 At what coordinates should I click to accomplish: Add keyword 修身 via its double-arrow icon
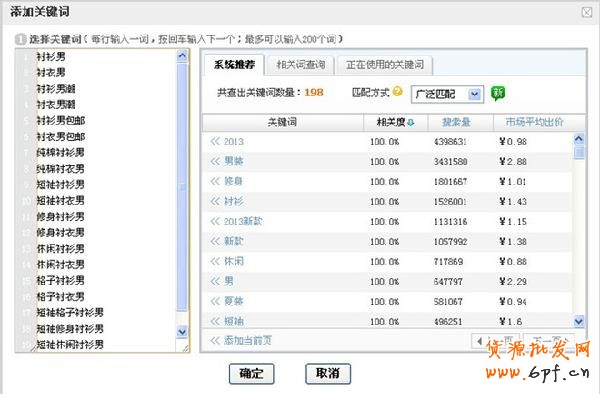[x=215, y=181]
